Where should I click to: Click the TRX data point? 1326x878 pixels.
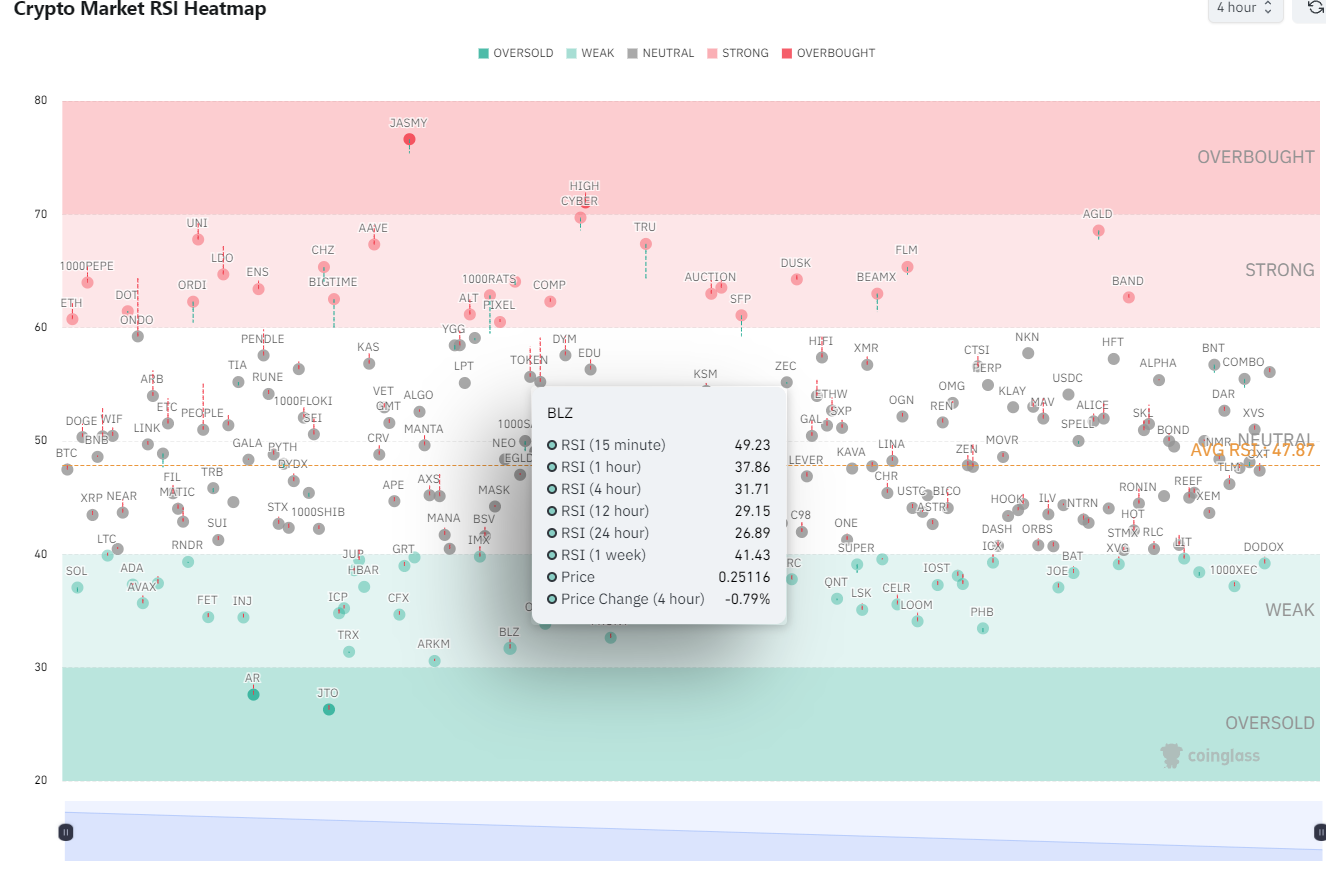coord(349,651)
